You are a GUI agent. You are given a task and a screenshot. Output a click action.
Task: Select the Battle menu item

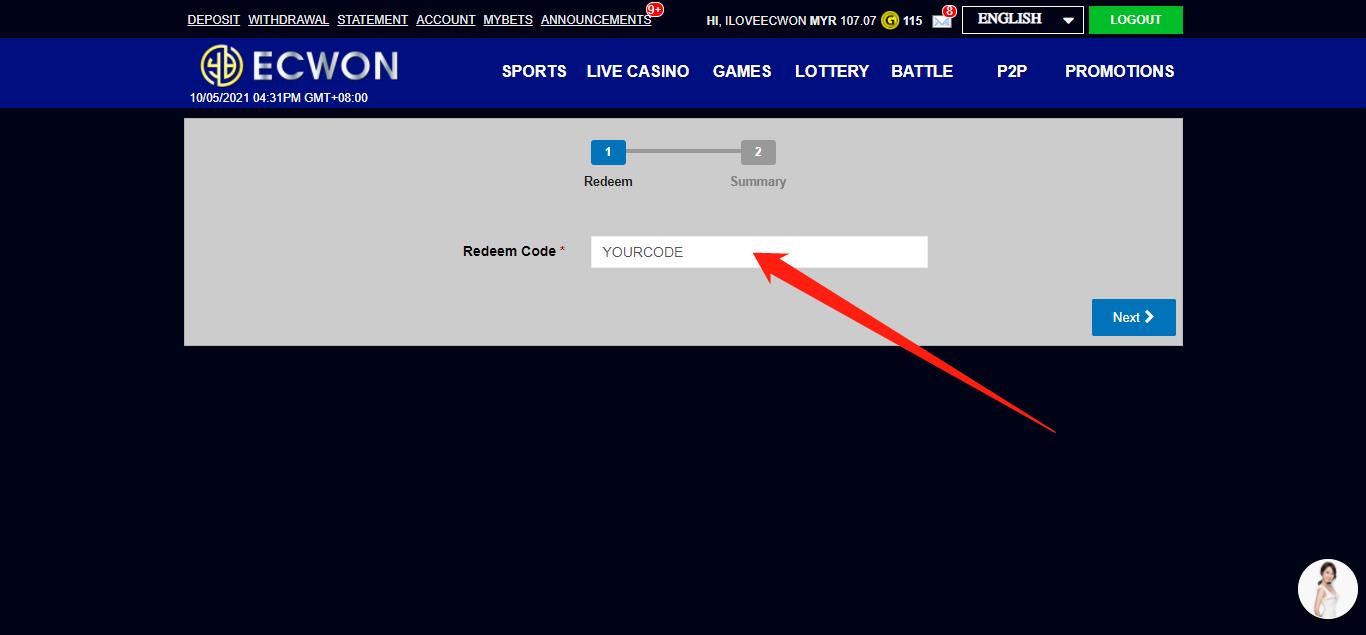[922, 71]
